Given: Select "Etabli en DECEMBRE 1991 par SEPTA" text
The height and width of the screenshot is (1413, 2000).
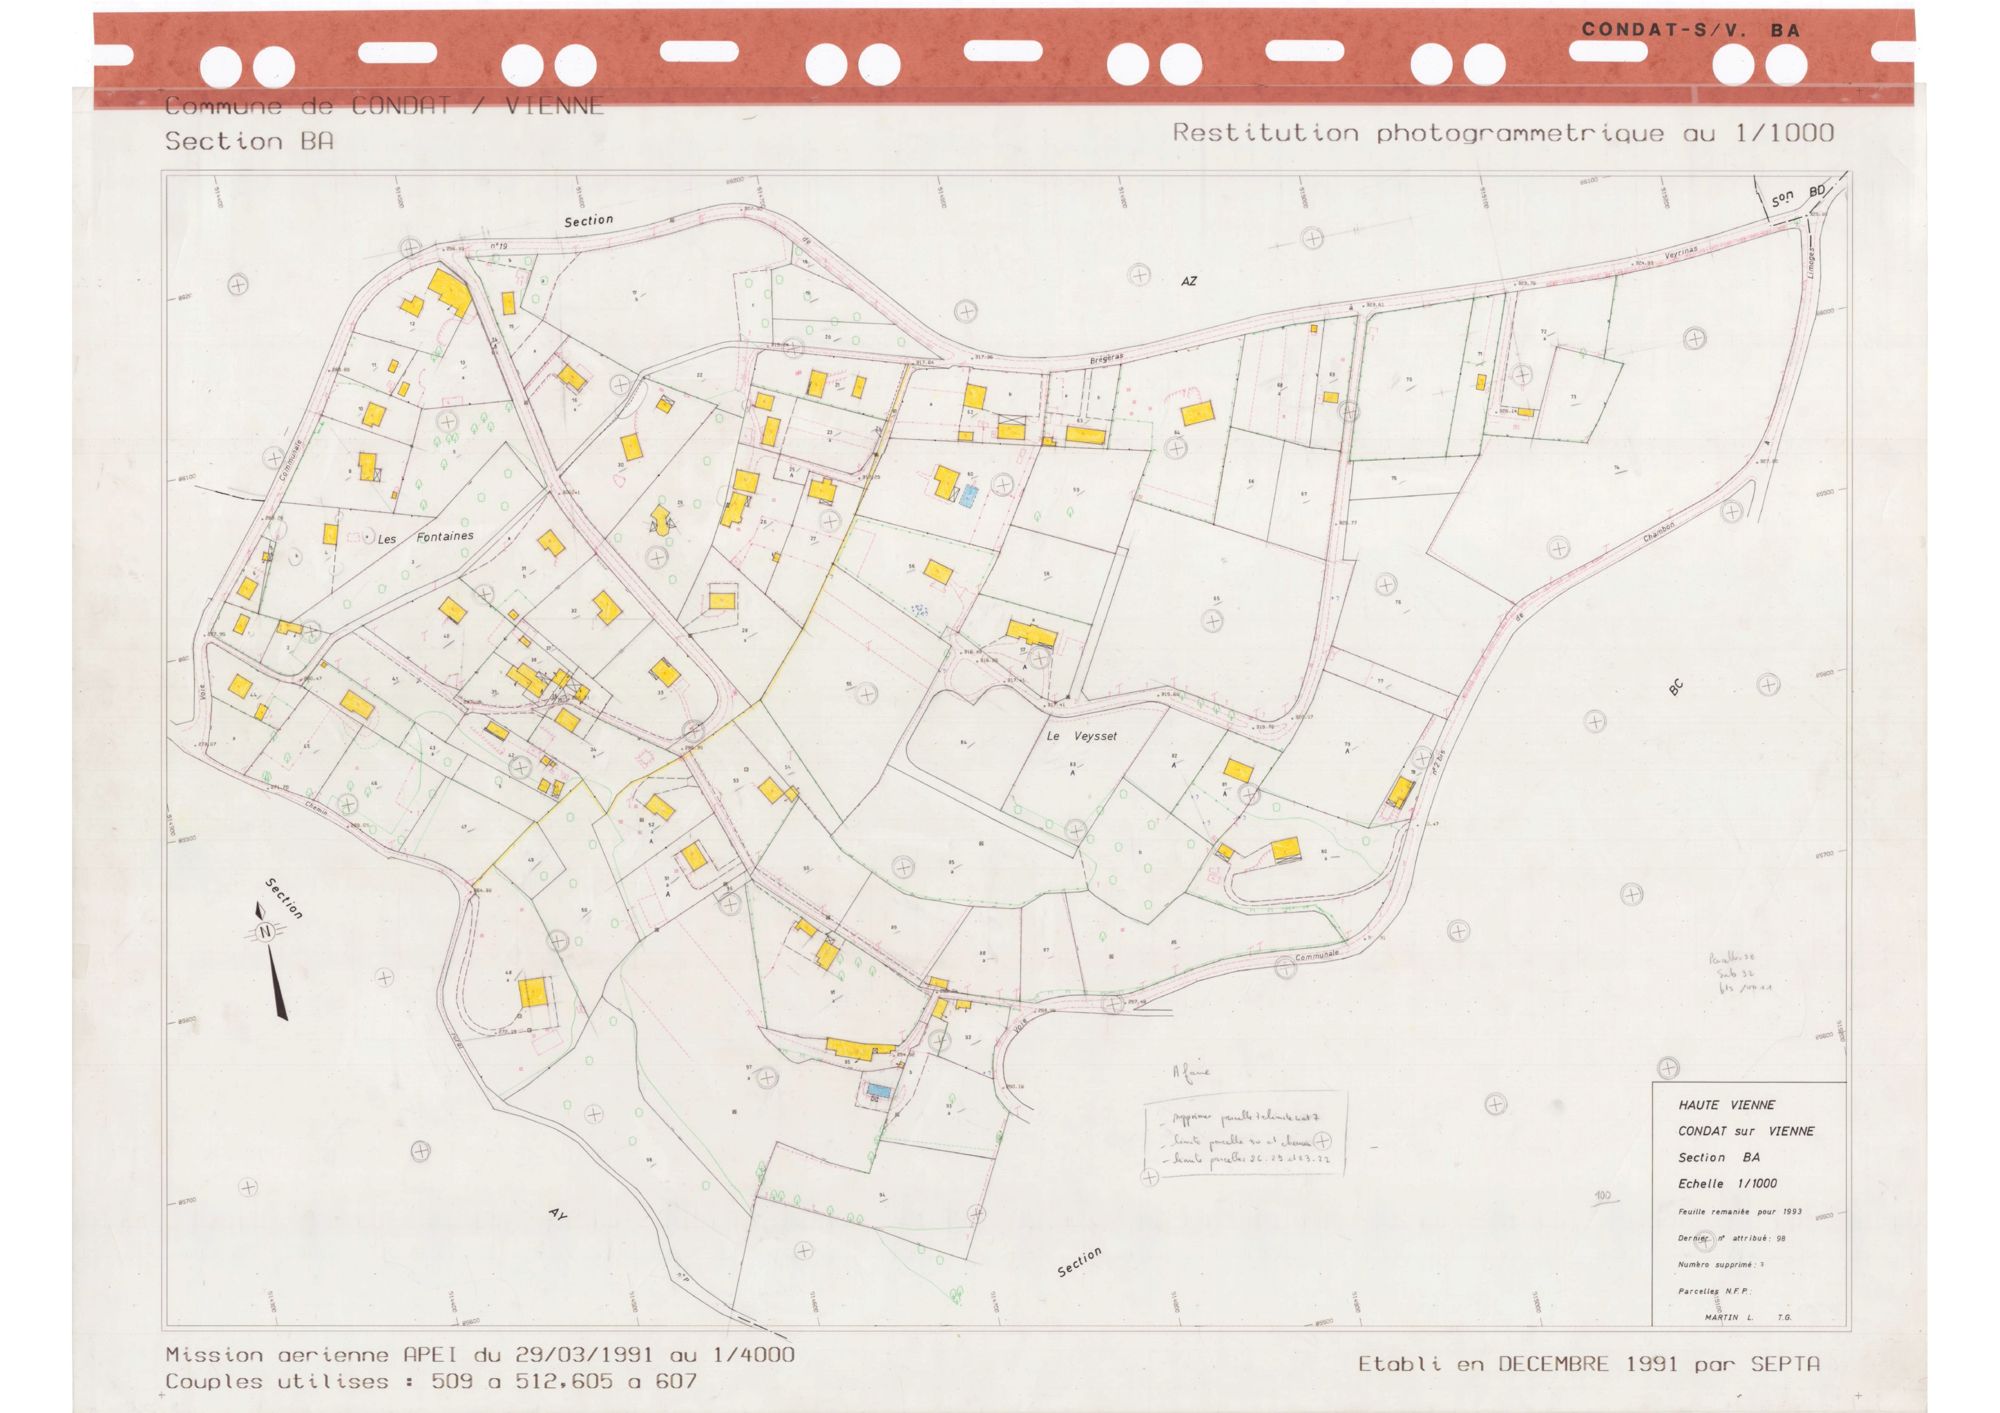Looking at the screenshot, I should click(1589, 1364).
